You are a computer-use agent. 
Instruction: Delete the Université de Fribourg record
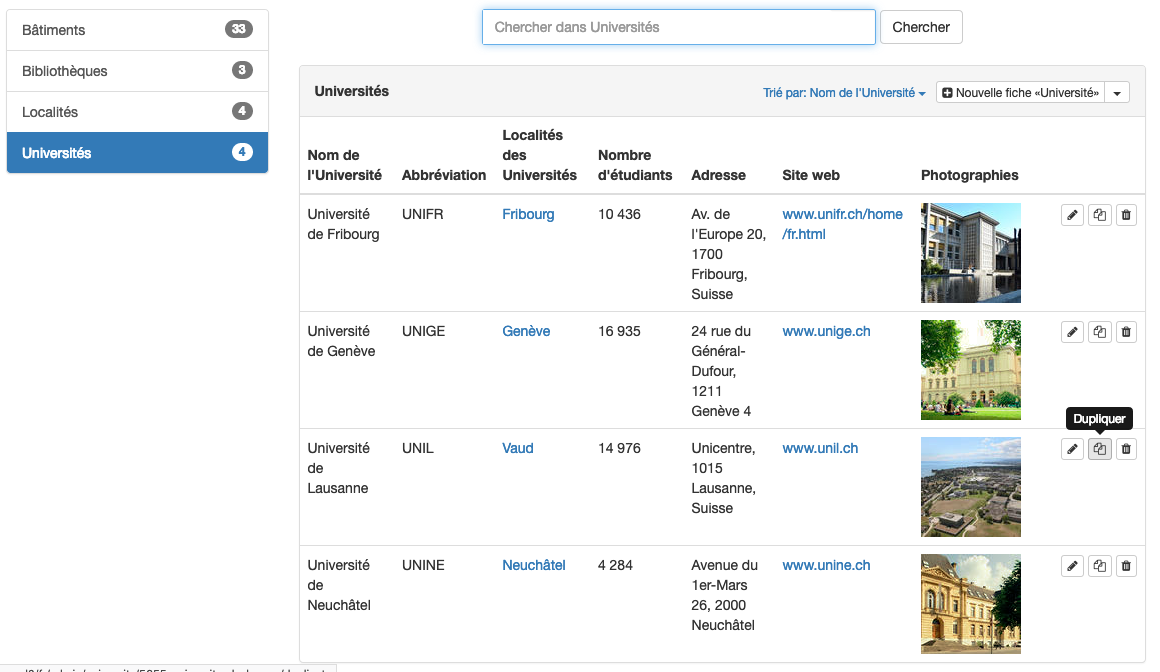point(1126,215)
